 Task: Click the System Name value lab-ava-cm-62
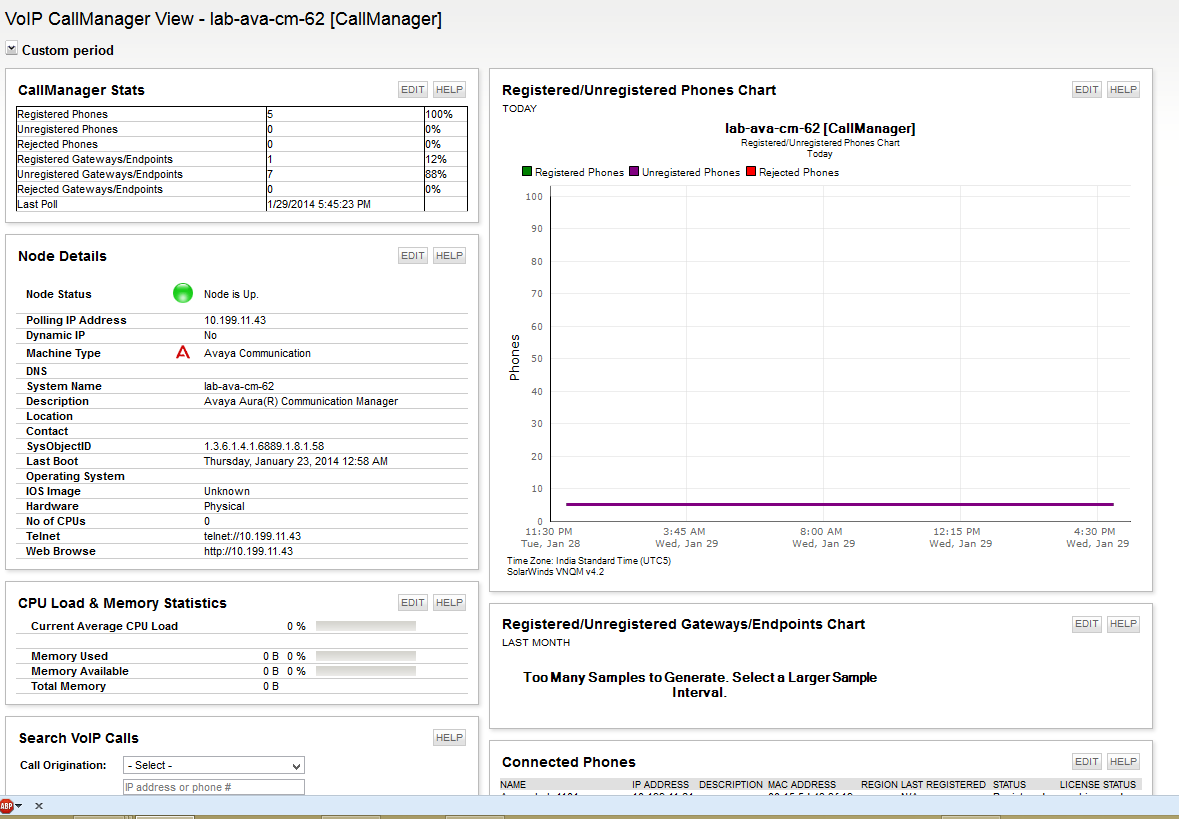pyautogui.click(x=239, y=387)
